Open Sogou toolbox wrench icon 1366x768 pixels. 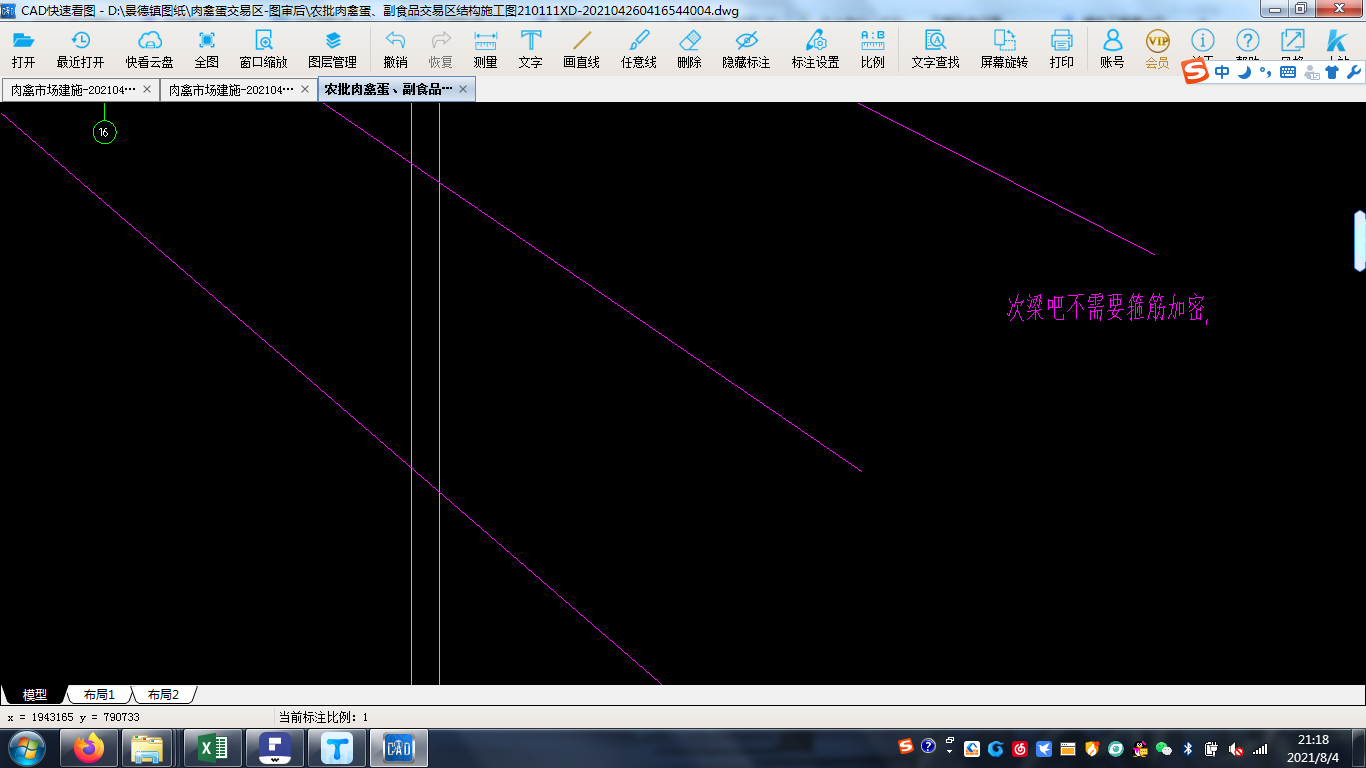1353,72
